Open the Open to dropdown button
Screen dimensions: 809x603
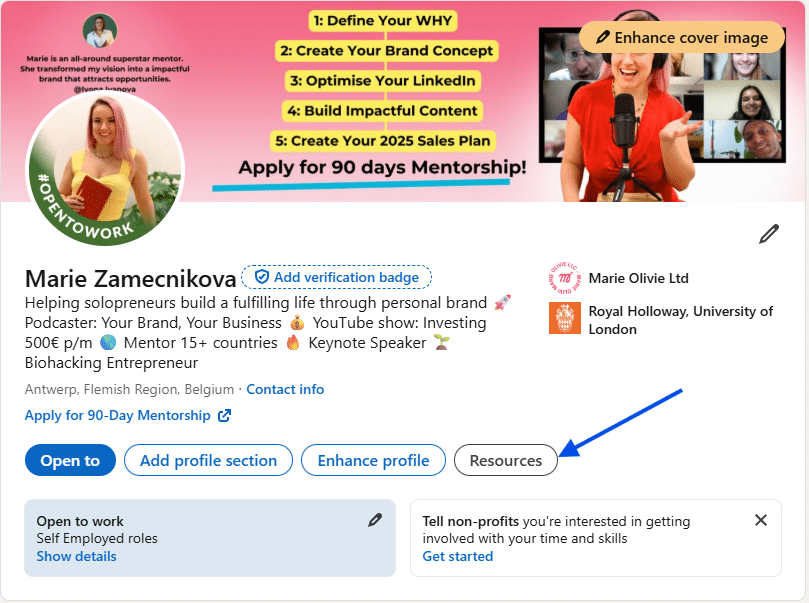[70, 460]
